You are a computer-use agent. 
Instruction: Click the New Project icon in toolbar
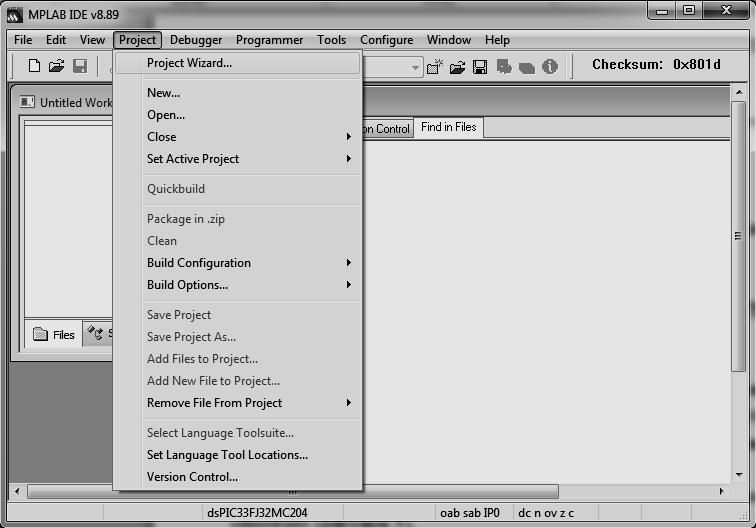(x=434, y=67)
